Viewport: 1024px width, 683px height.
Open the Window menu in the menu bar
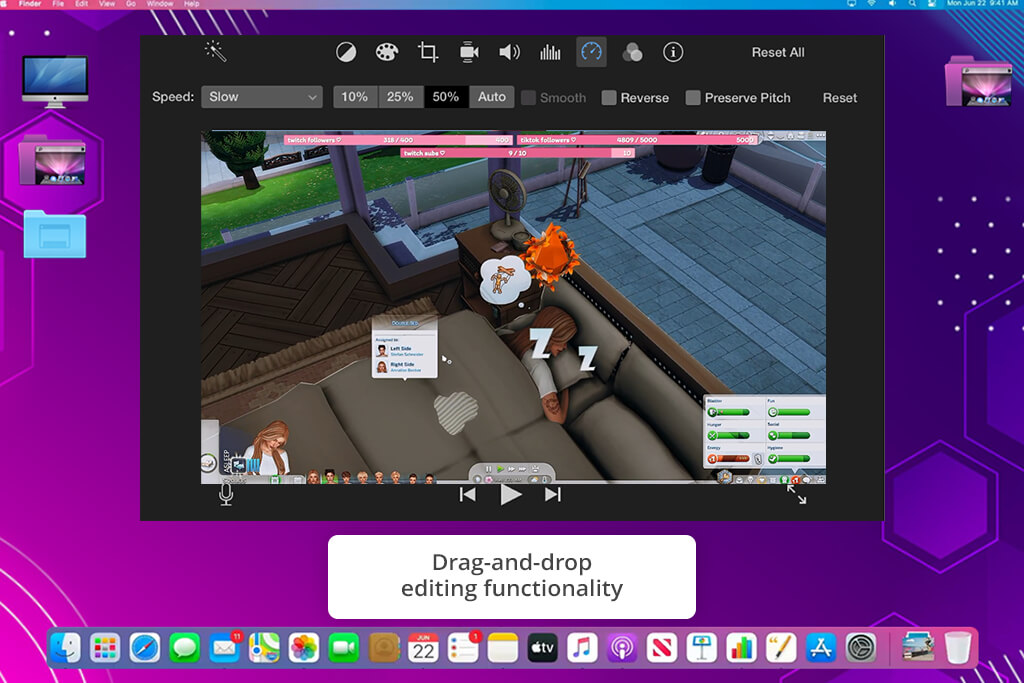tap(160, 3)
